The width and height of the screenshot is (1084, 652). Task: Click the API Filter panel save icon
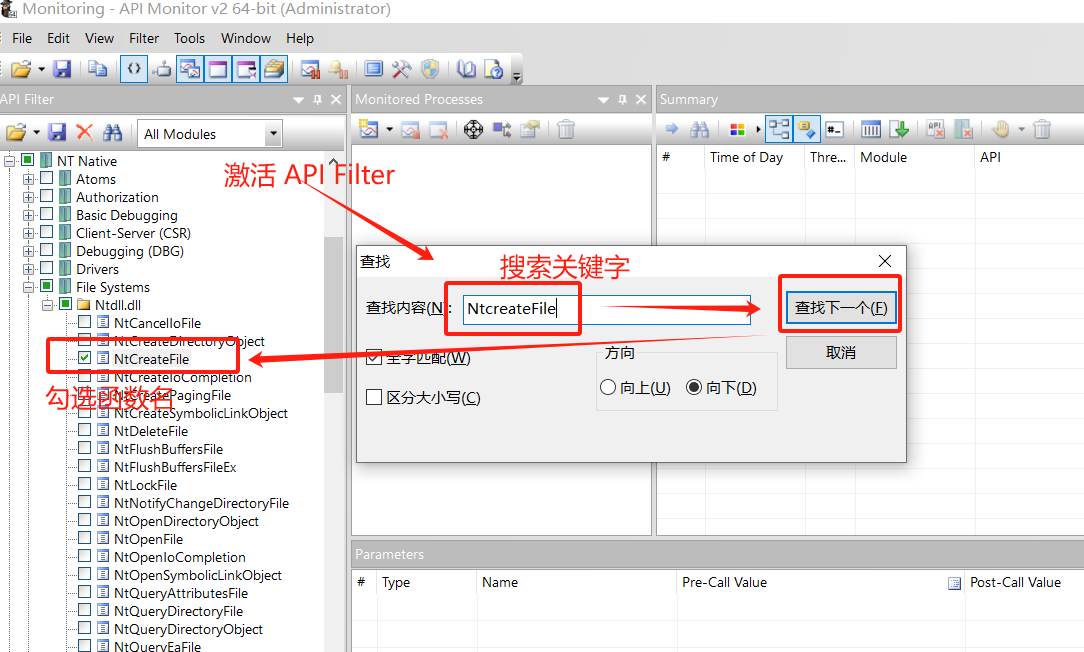57,132
